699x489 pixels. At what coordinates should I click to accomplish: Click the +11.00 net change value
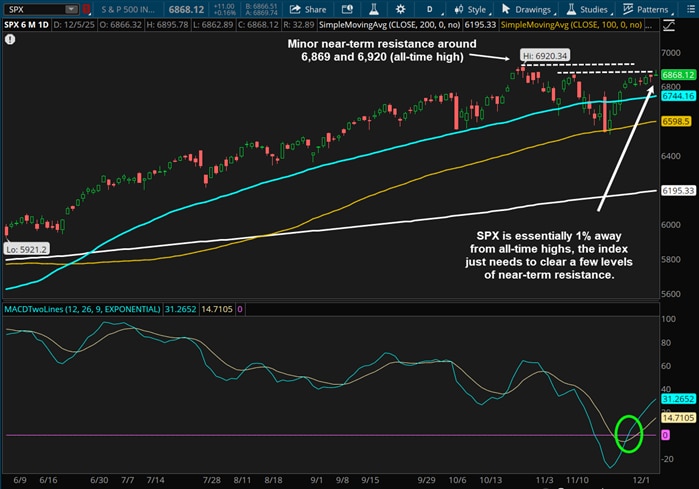[224, 6]
